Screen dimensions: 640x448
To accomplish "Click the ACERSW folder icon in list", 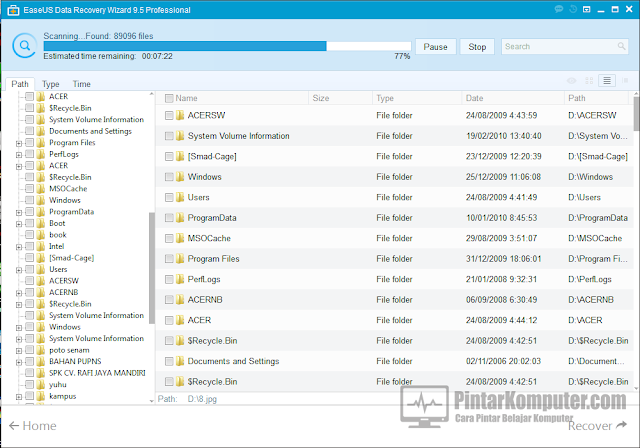I will click(x=180, y=115).
